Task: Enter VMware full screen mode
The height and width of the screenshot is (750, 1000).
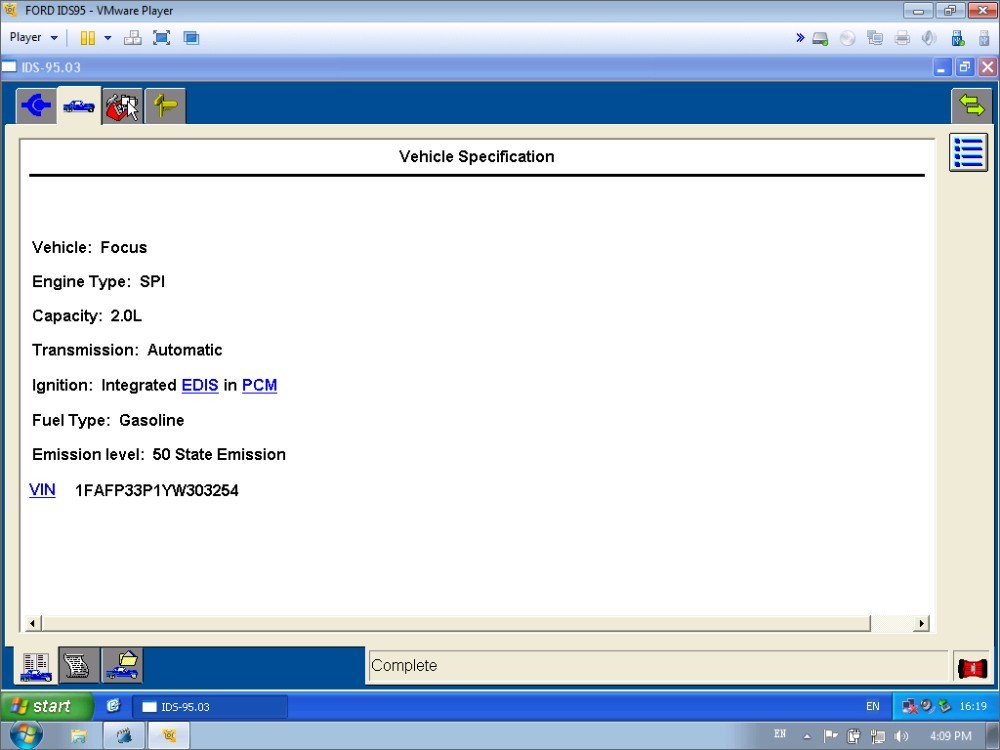Action: (161, 38)
